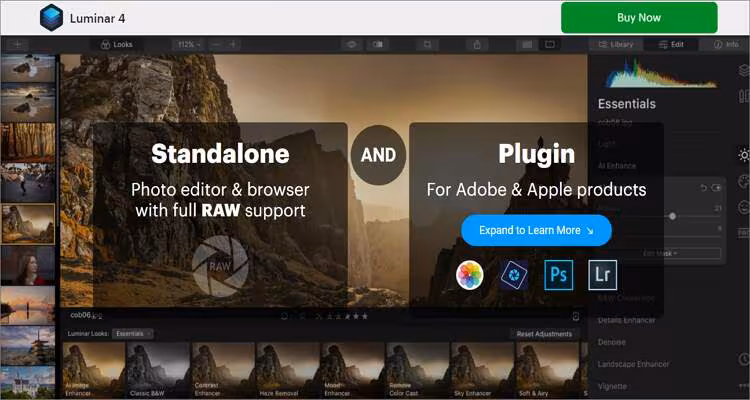Apply the Contrast Enhancer look
The image size is (750, 400).
click(x=223, y=370)
